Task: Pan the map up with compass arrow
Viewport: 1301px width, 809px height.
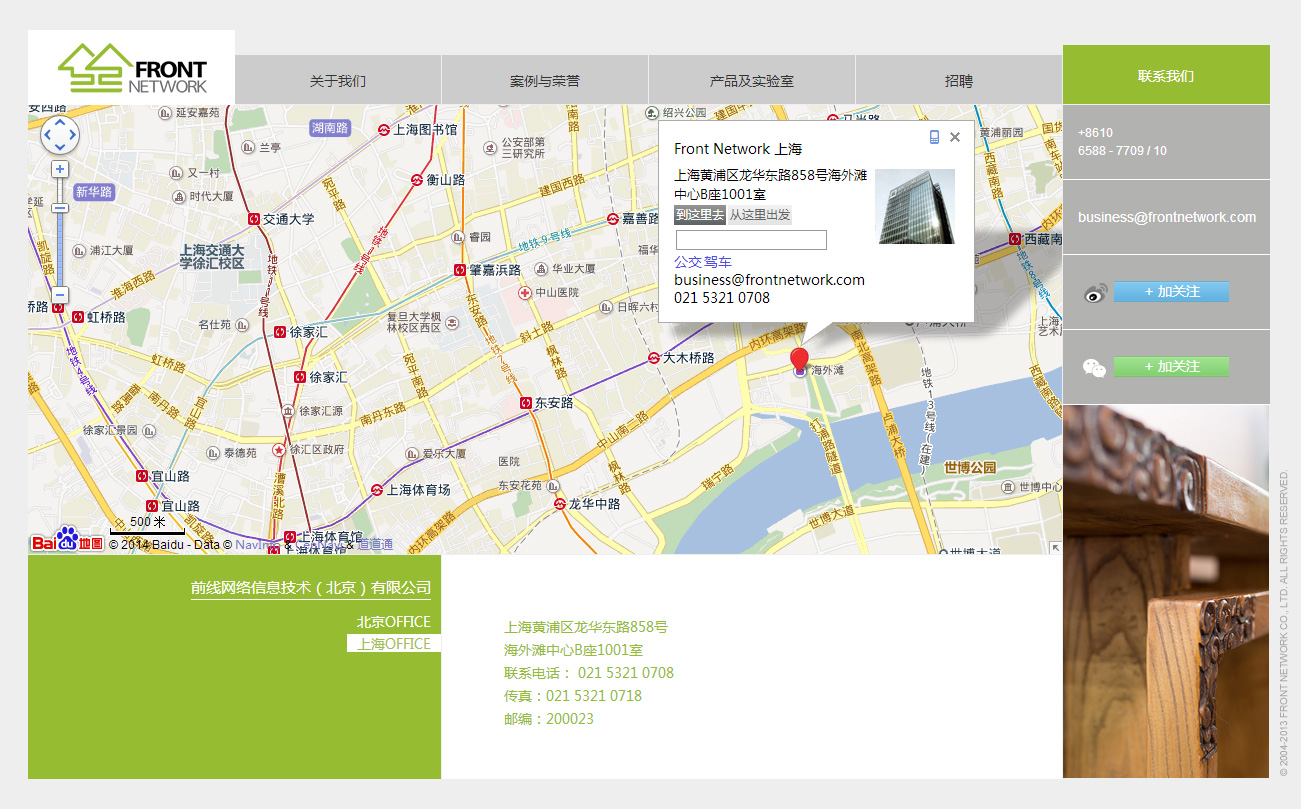Action: (x=60, y=123)
